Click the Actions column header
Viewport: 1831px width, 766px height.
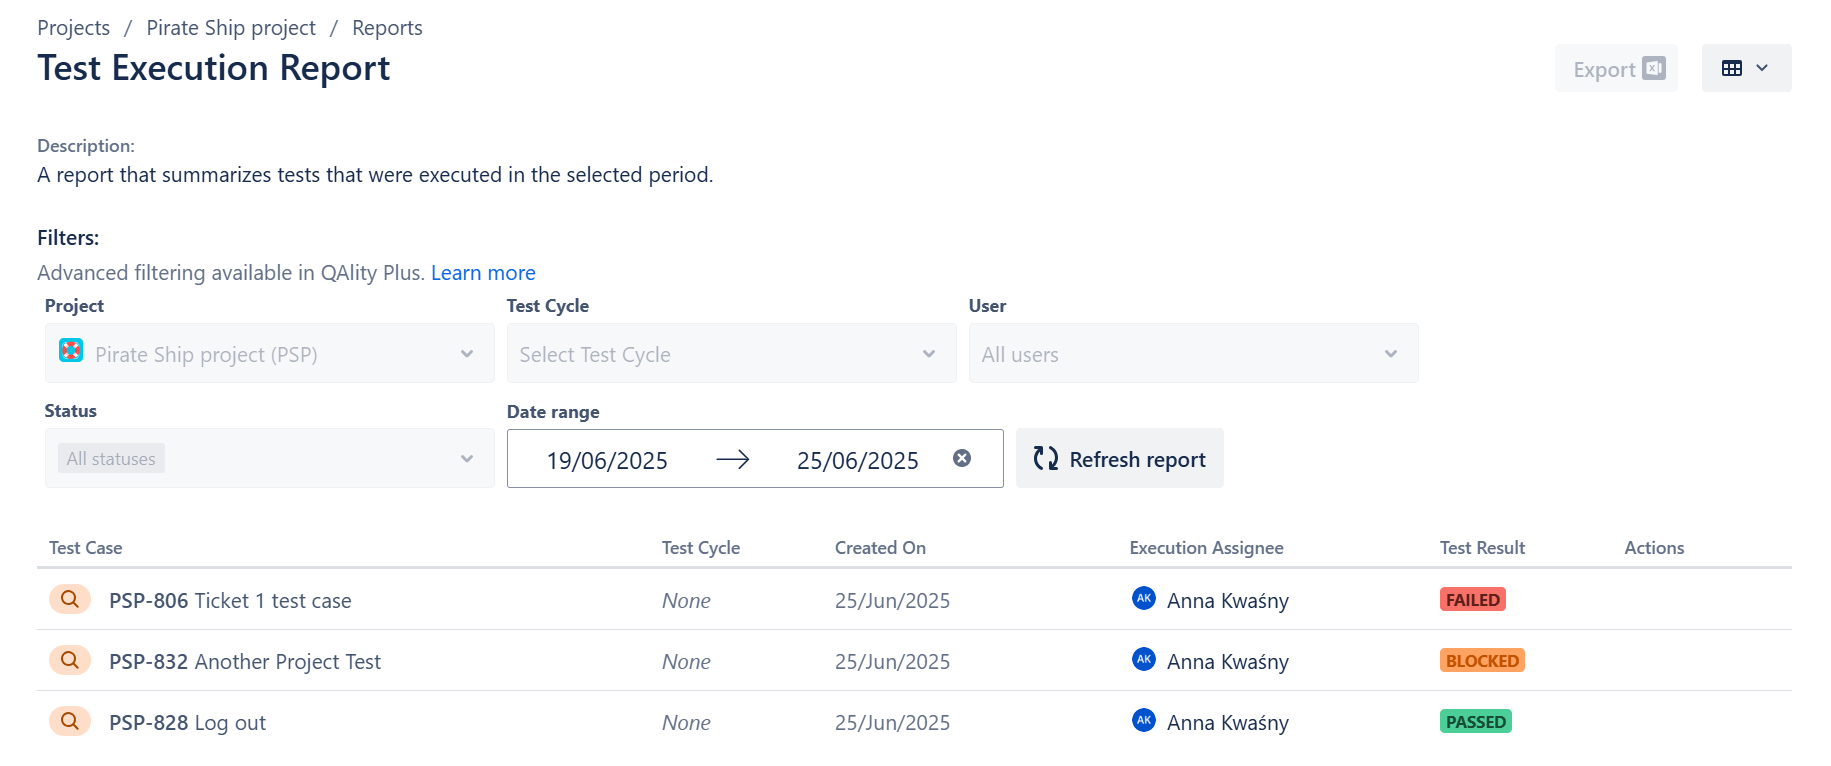point(1654,548)
